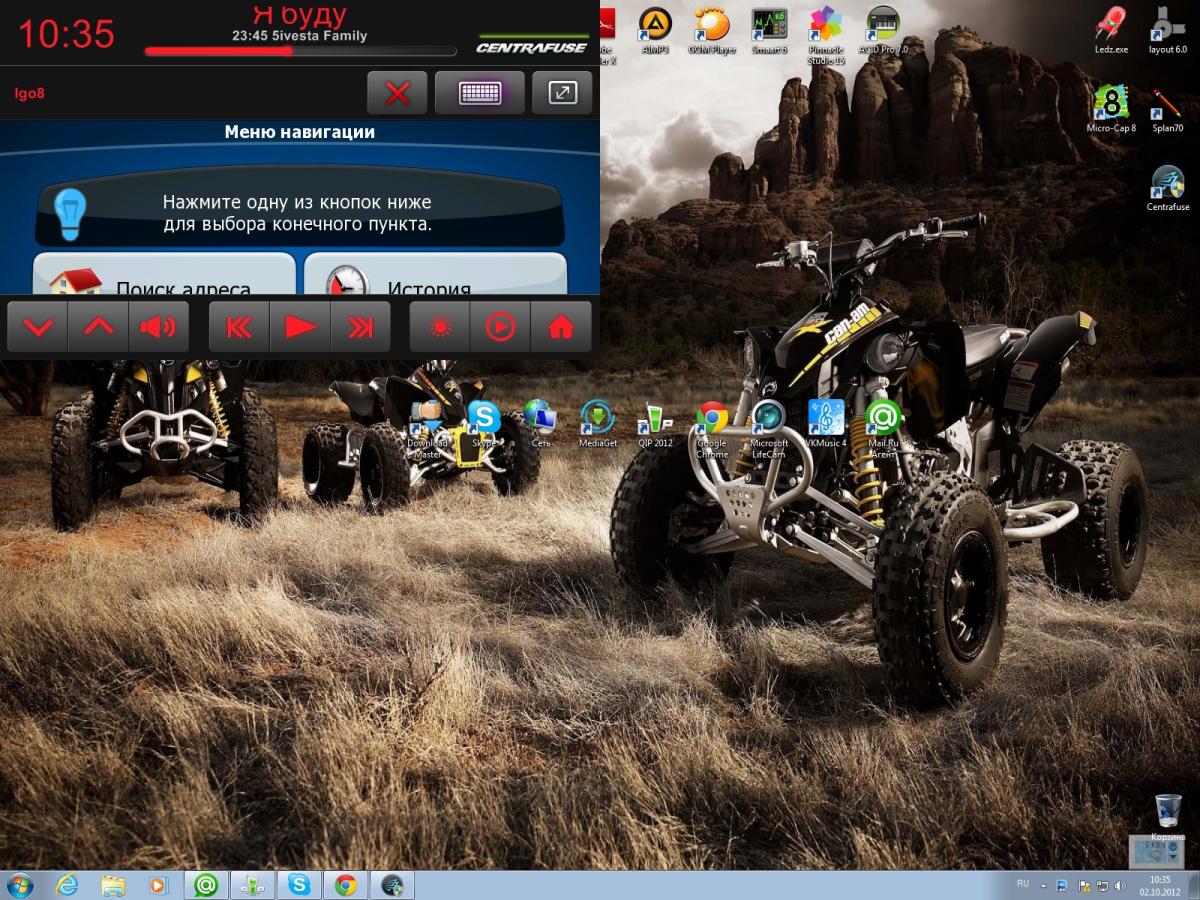Open the circled play media player icon

click(x=500, y=327)
